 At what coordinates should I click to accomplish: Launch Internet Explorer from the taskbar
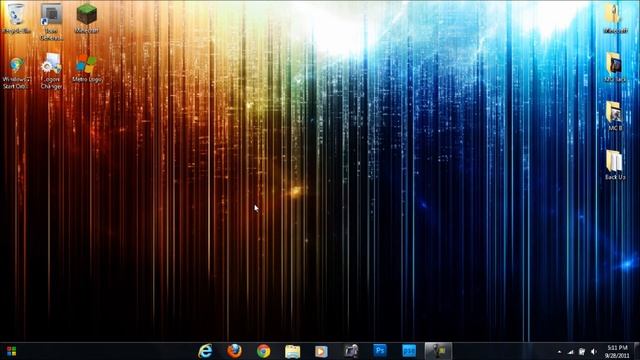(x=205, y=351)
